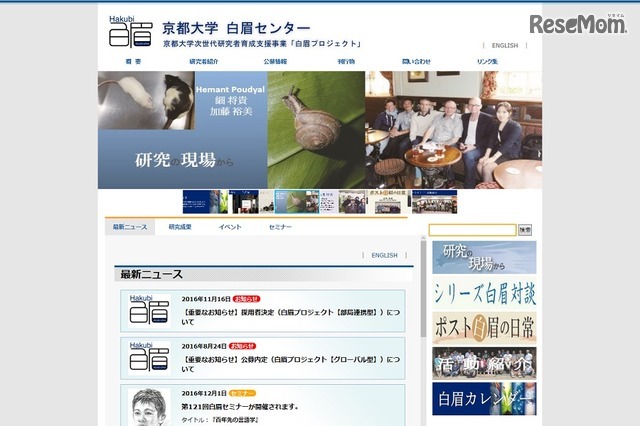Click the ENGLISH link above 最新ニュース heading

(x=384, y=255)
